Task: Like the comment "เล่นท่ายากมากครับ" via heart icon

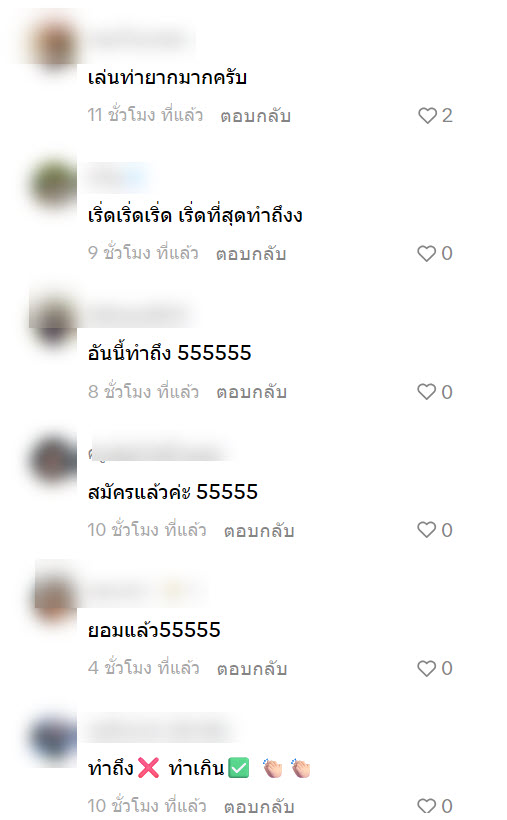Action: [x=427, y=116]
